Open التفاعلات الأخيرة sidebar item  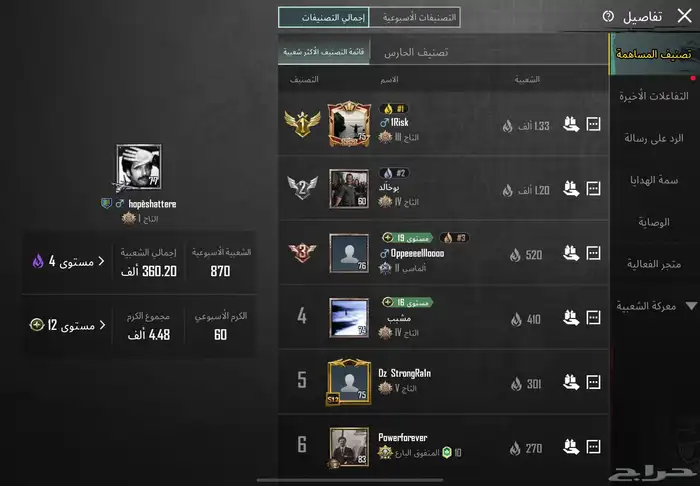(x=654, y=96)
